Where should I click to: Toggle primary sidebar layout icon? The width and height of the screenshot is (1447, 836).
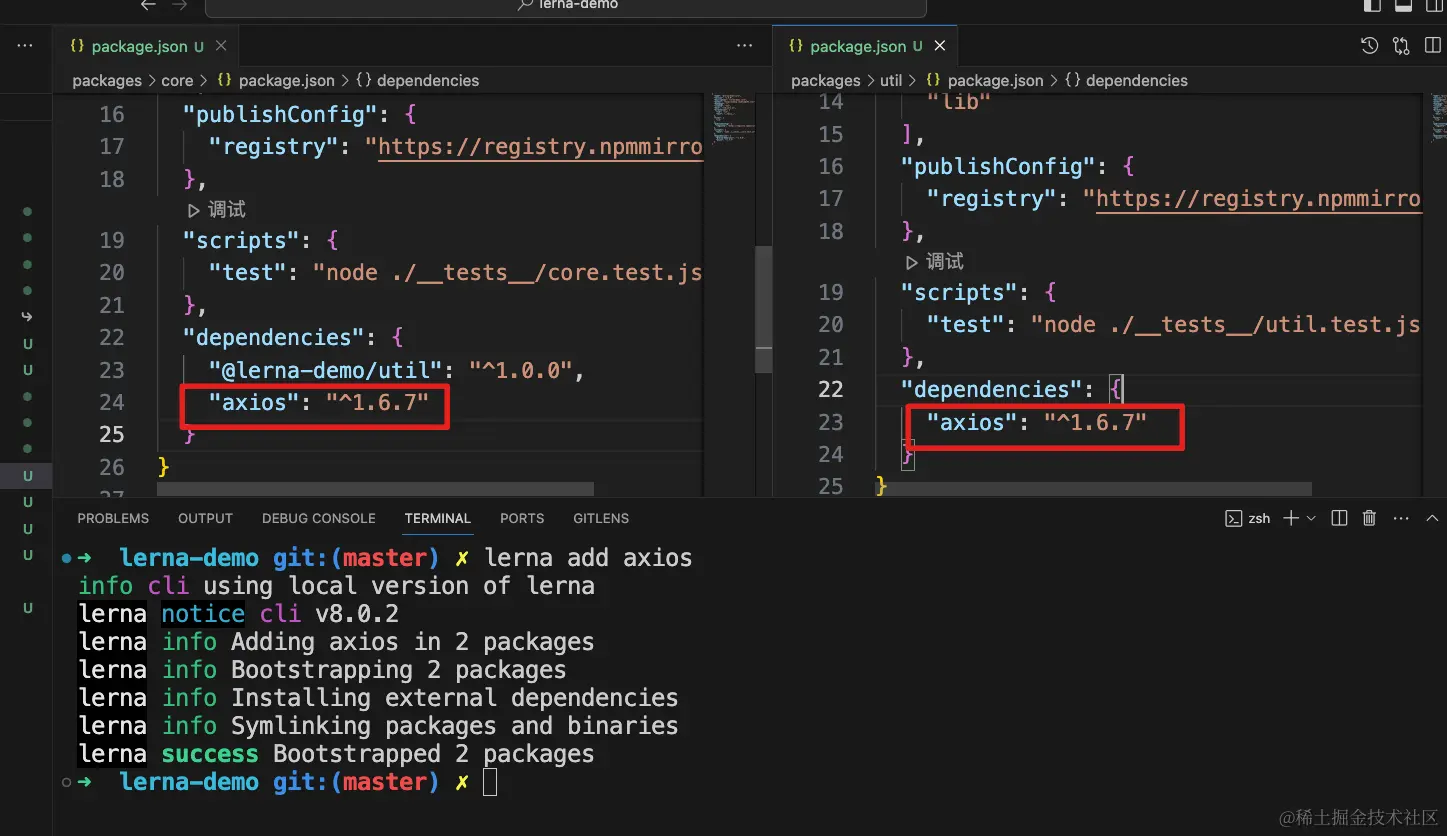point(1372,5)
